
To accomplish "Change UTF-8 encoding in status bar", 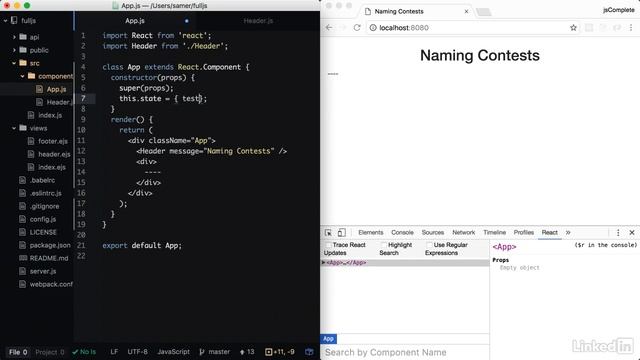I will pos(138,352).
